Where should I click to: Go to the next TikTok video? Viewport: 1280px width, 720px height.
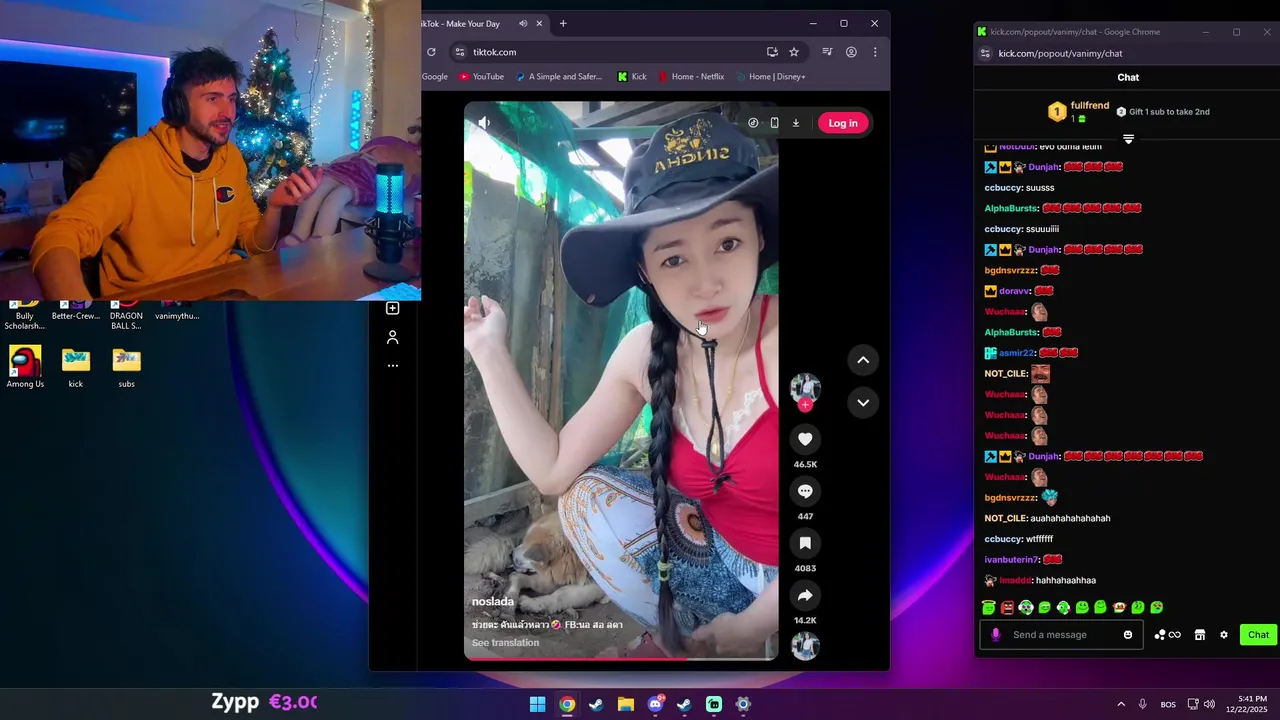863,402
